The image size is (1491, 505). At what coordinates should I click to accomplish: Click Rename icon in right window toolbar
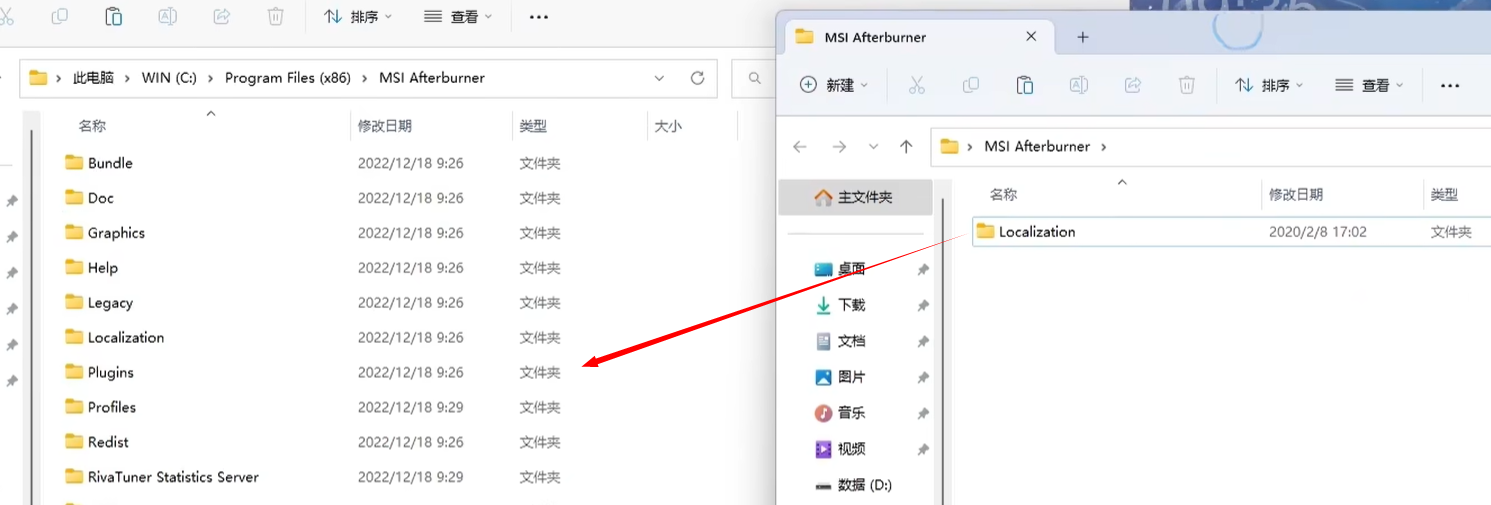coord(1079,86)
